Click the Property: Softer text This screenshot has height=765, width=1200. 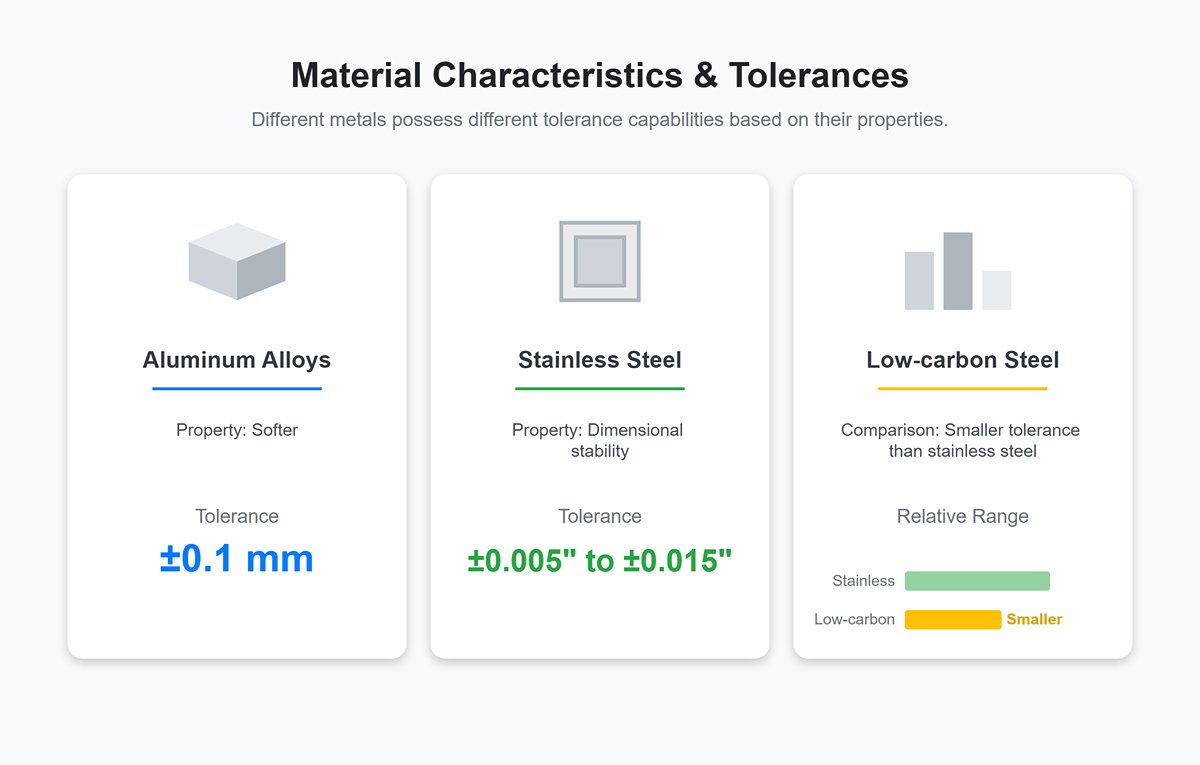tap(236, 430)
